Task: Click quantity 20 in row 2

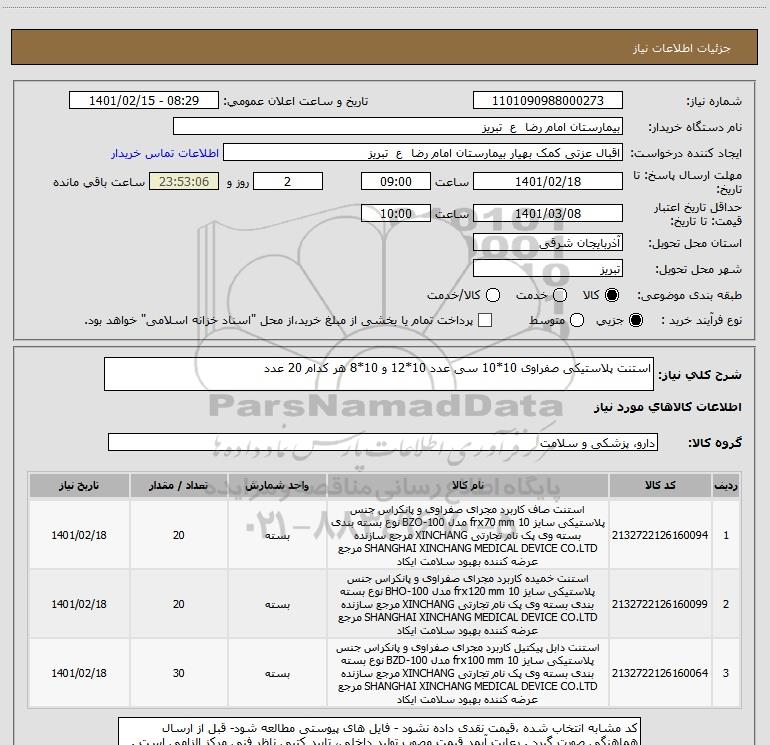Action: point(178,604)
